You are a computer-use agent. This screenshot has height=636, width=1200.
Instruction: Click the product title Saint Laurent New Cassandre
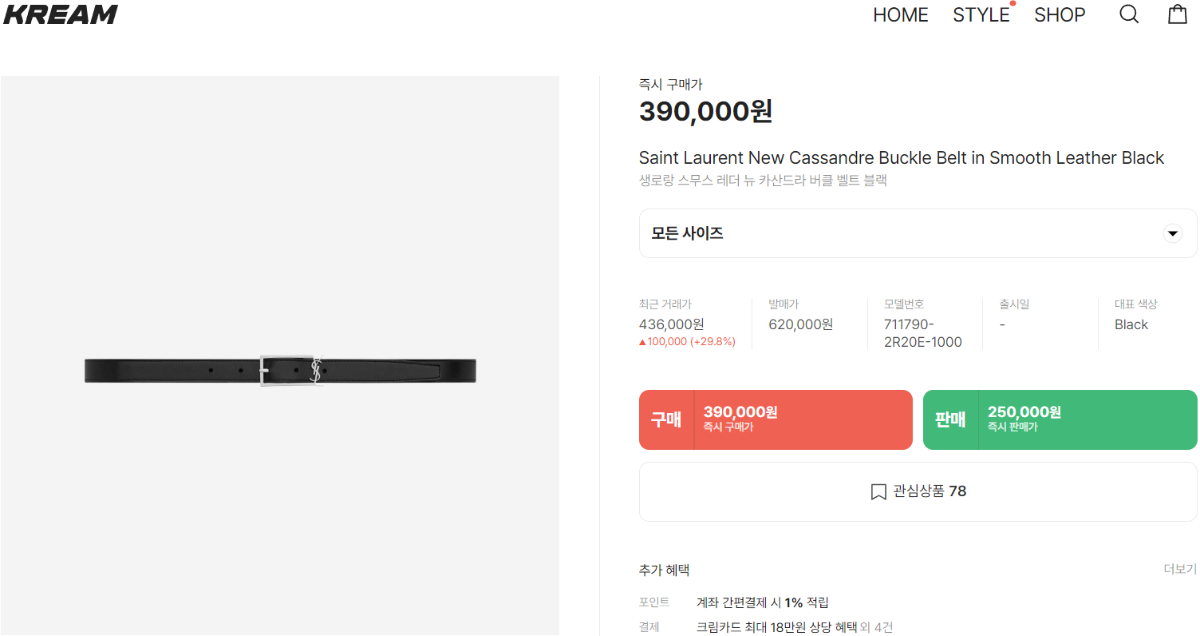901,158
